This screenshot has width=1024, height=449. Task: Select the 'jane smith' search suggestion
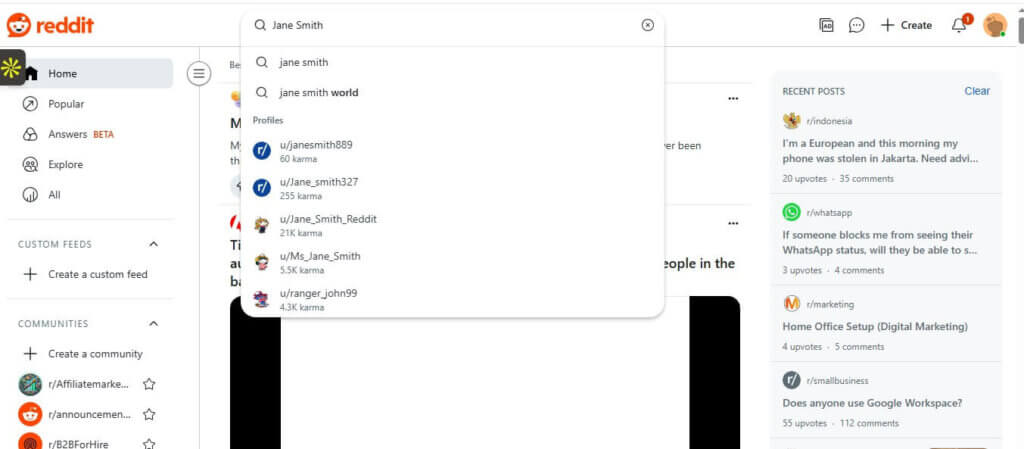pyautogui.click(x=452, y=63)
